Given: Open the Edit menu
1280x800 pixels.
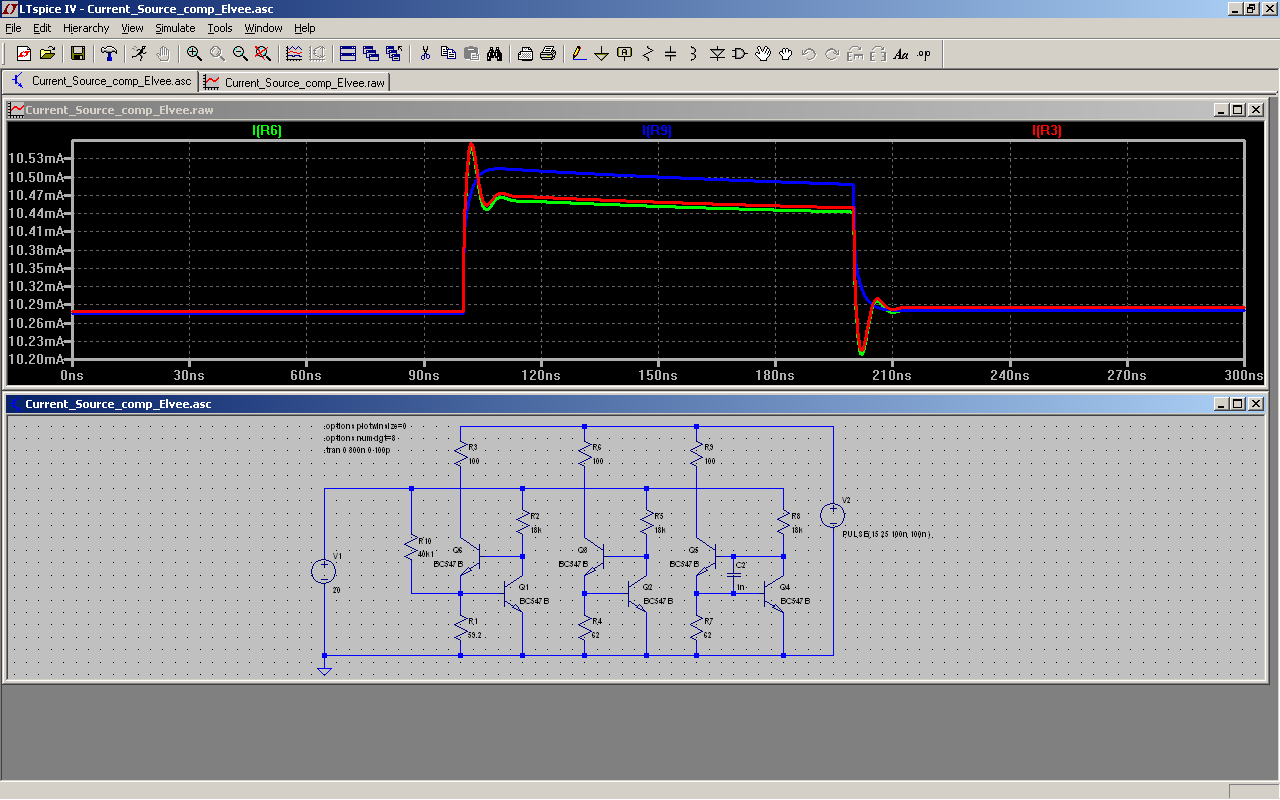Looking at the screenshot, I should click(x=42, y=28).
